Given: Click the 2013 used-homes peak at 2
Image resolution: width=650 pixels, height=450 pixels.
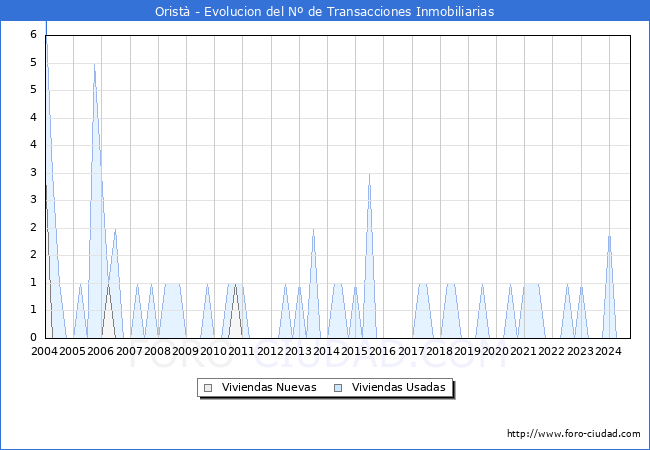Looking at the screenshot, I should 313,229.
